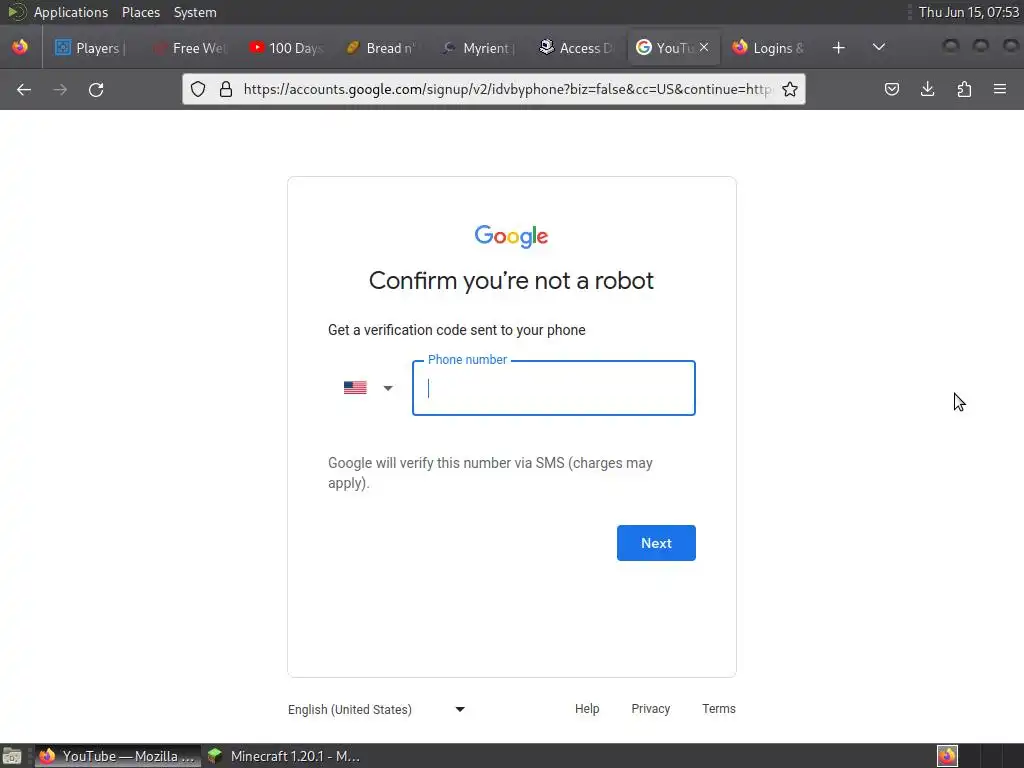
Task: Reload the current page
Action: 96,89
